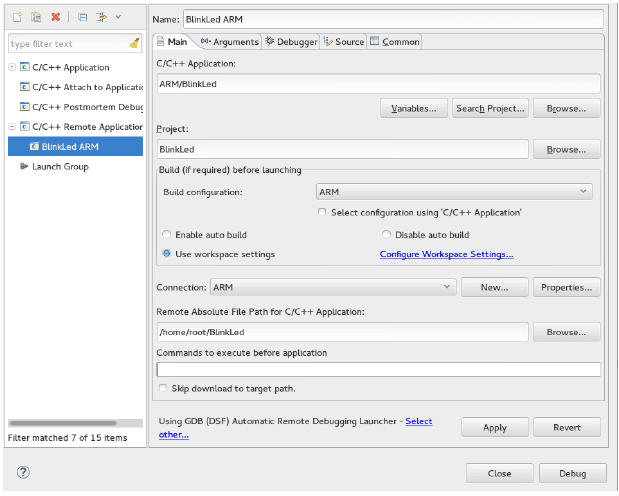Image resolution: width=619 pixels, height=496 pixels.
Task: Delete selected launch configuration with red X
Action: [x=55, y=17]
